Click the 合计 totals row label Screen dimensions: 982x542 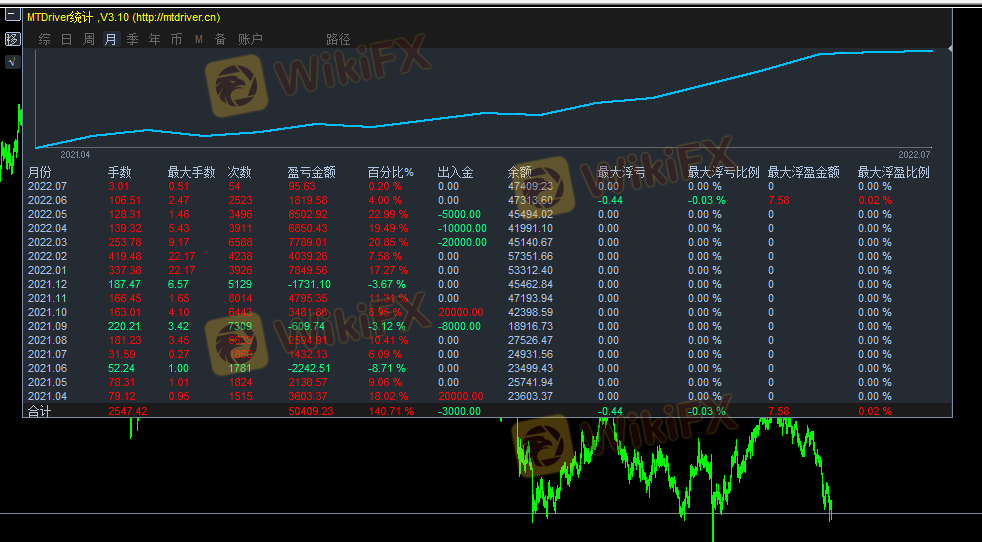[x=39, y=411]
